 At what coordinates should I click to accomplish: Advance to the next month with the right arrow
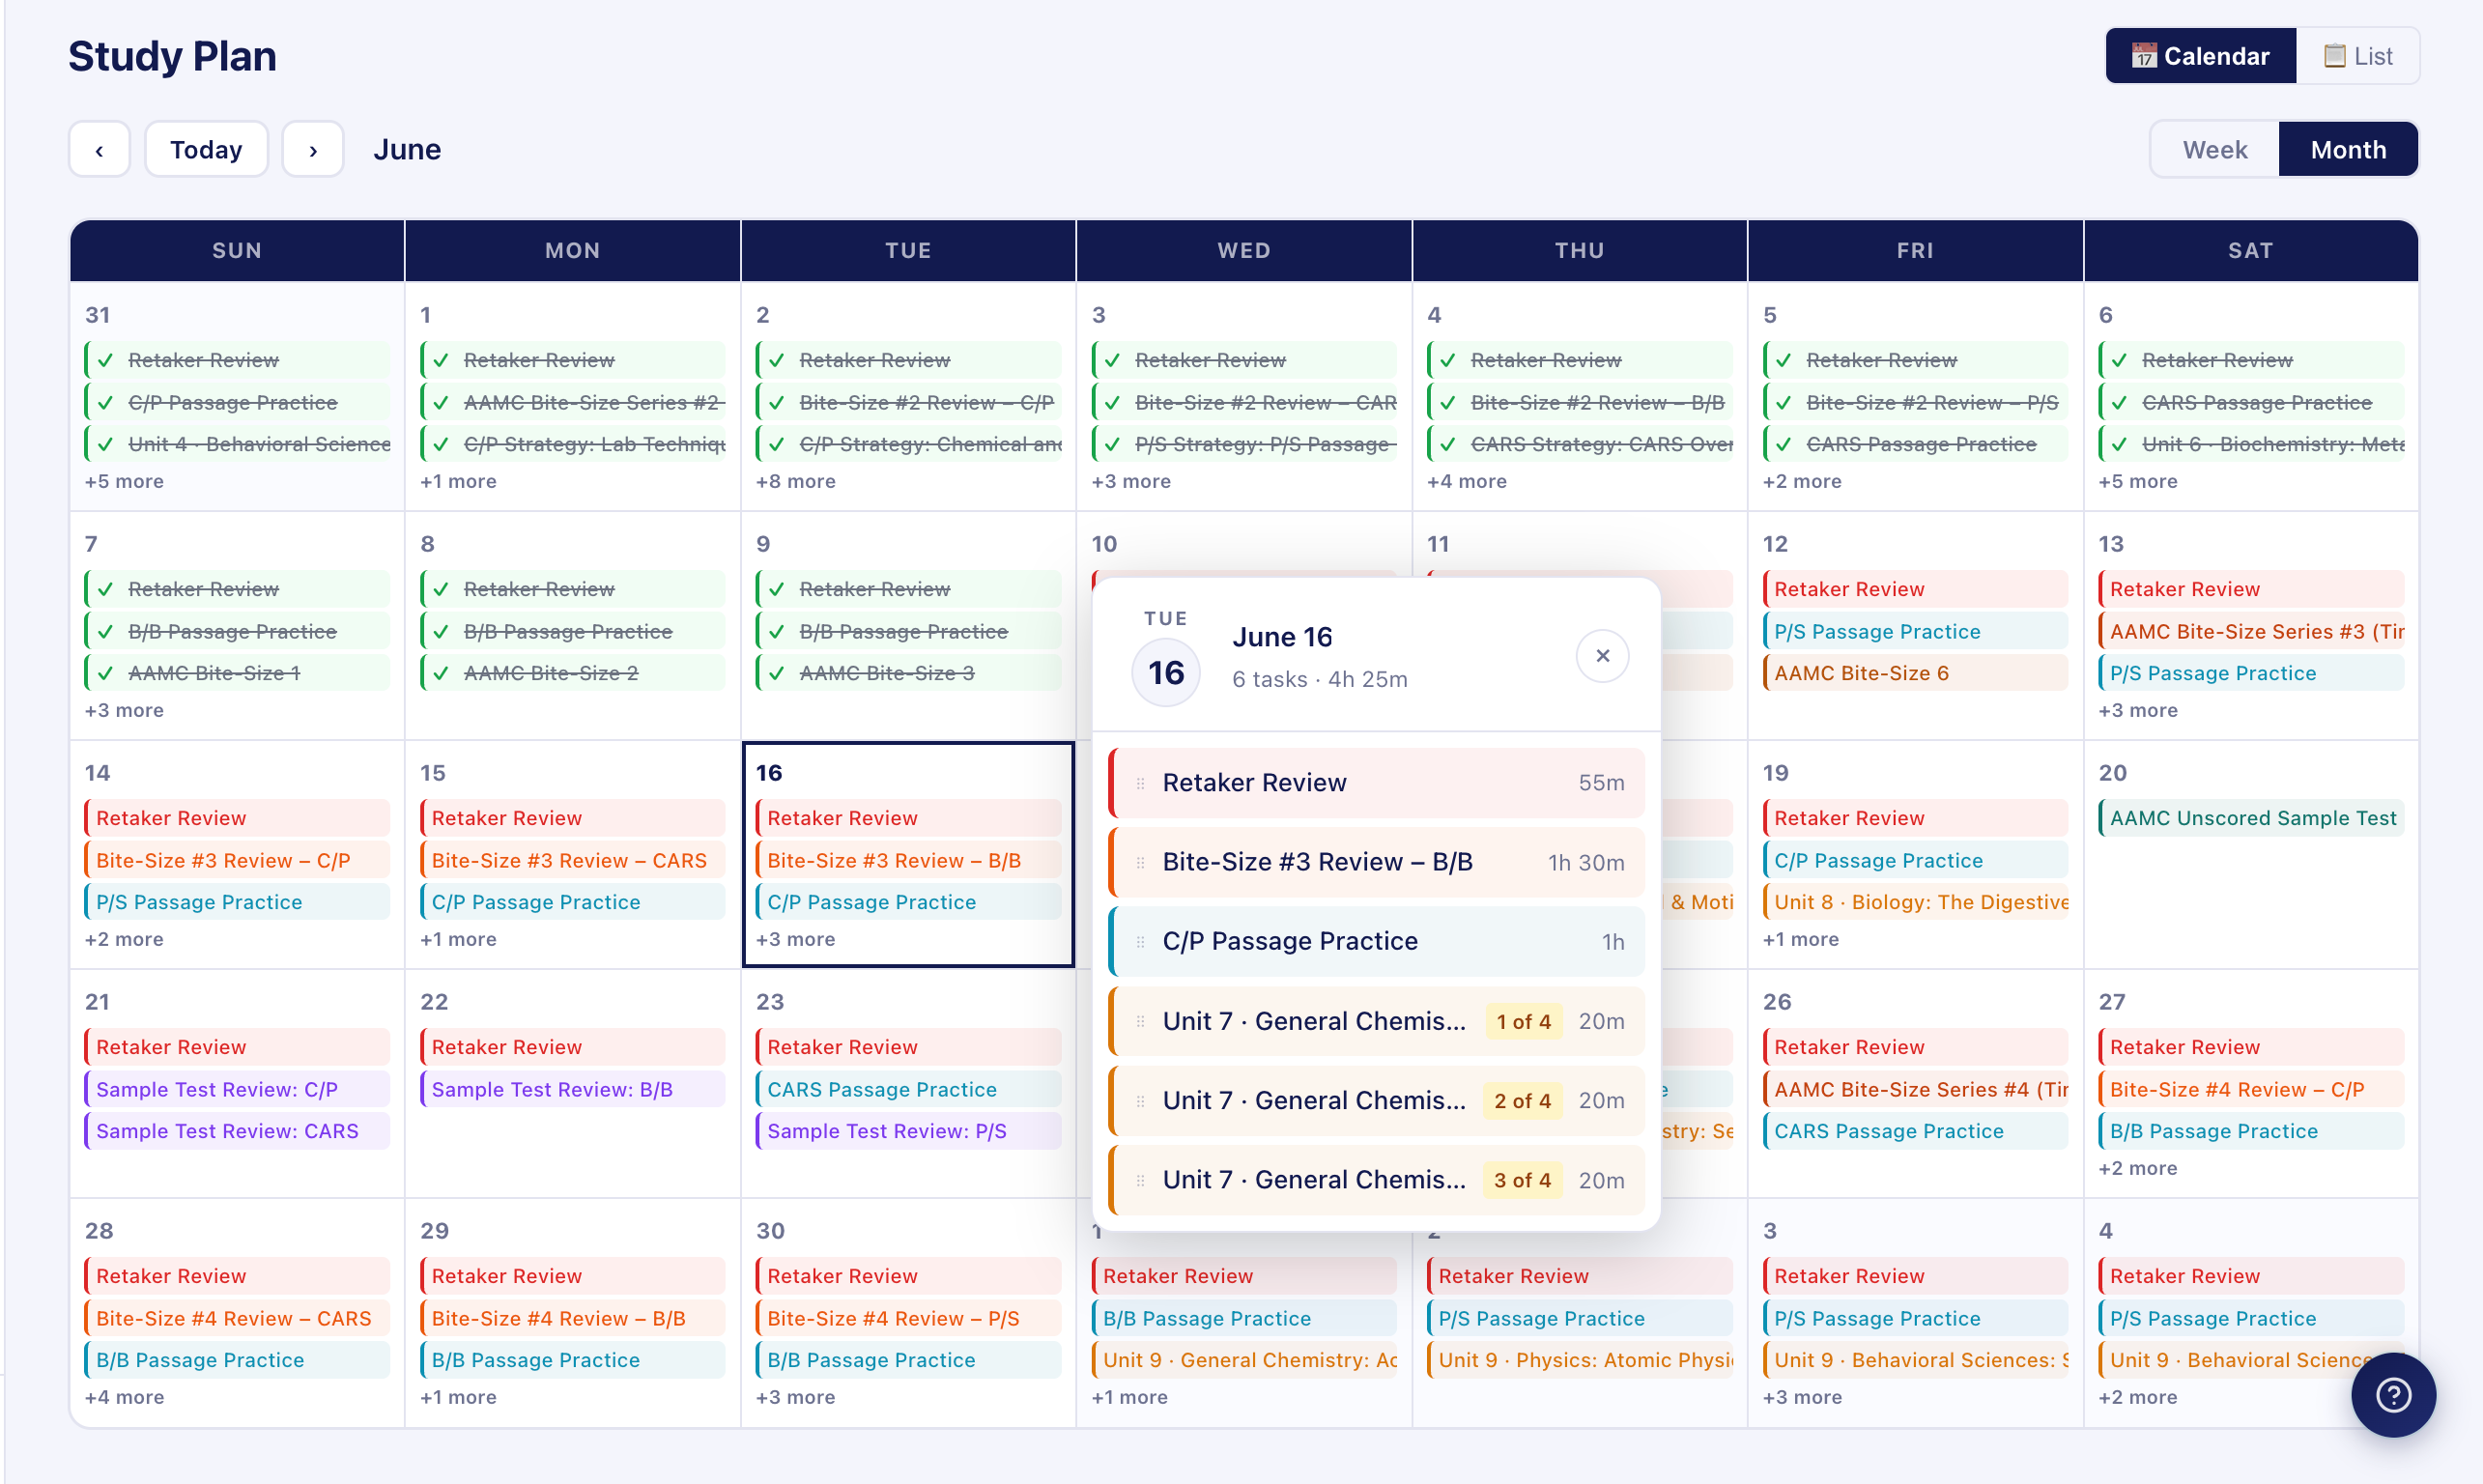click(313, 150)
